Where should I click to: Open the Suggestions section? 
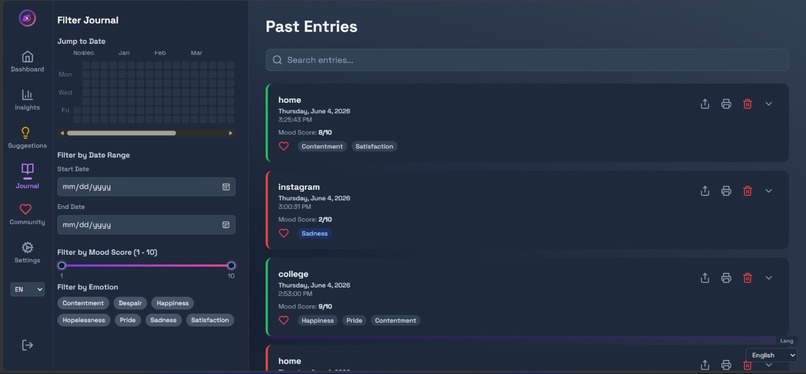(27, 138)
